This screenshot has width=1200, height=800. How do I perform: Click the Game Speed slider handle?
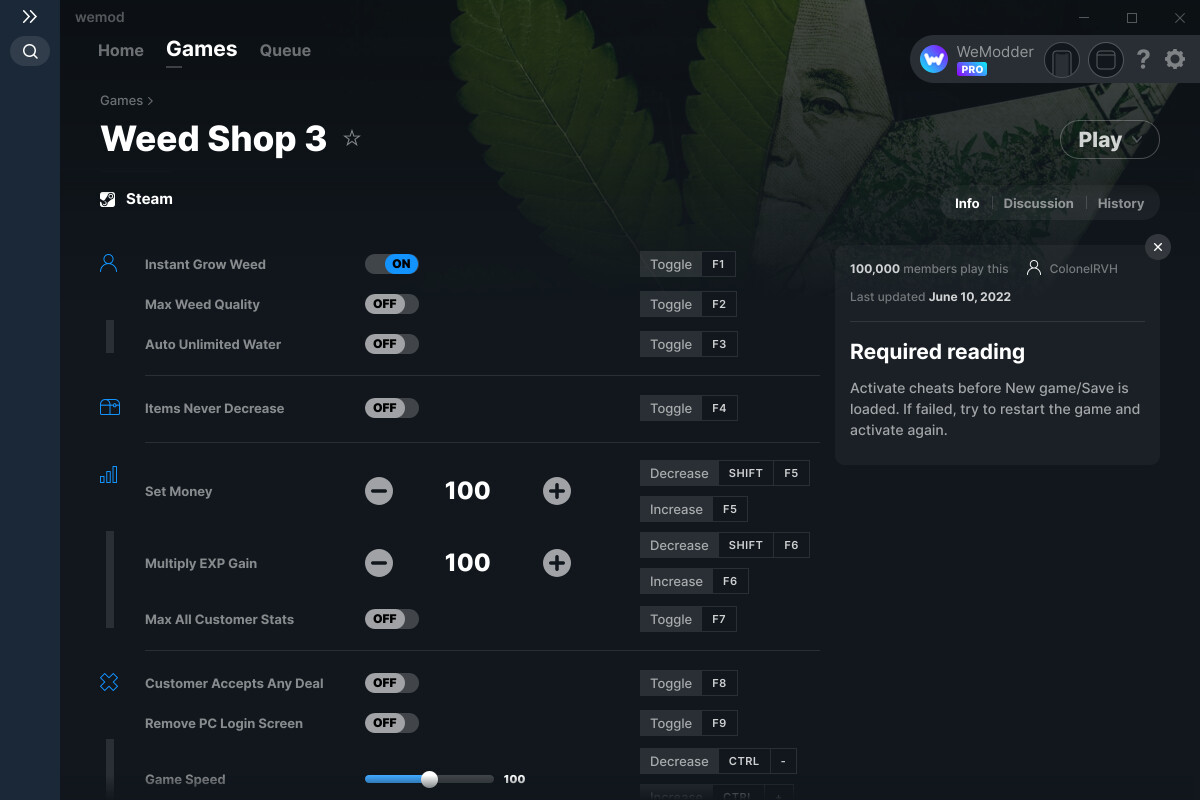[x=429, y=779]
